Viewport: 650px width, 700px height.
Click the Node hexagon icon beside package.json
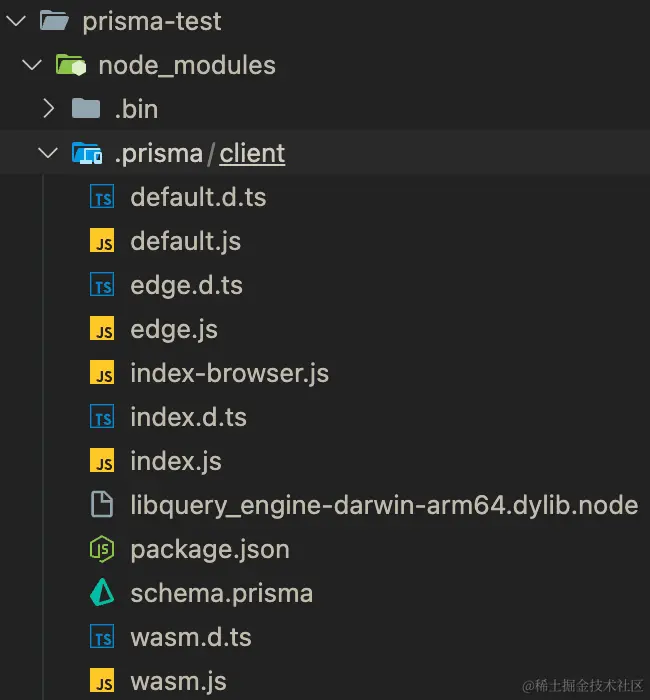point(102,549)
